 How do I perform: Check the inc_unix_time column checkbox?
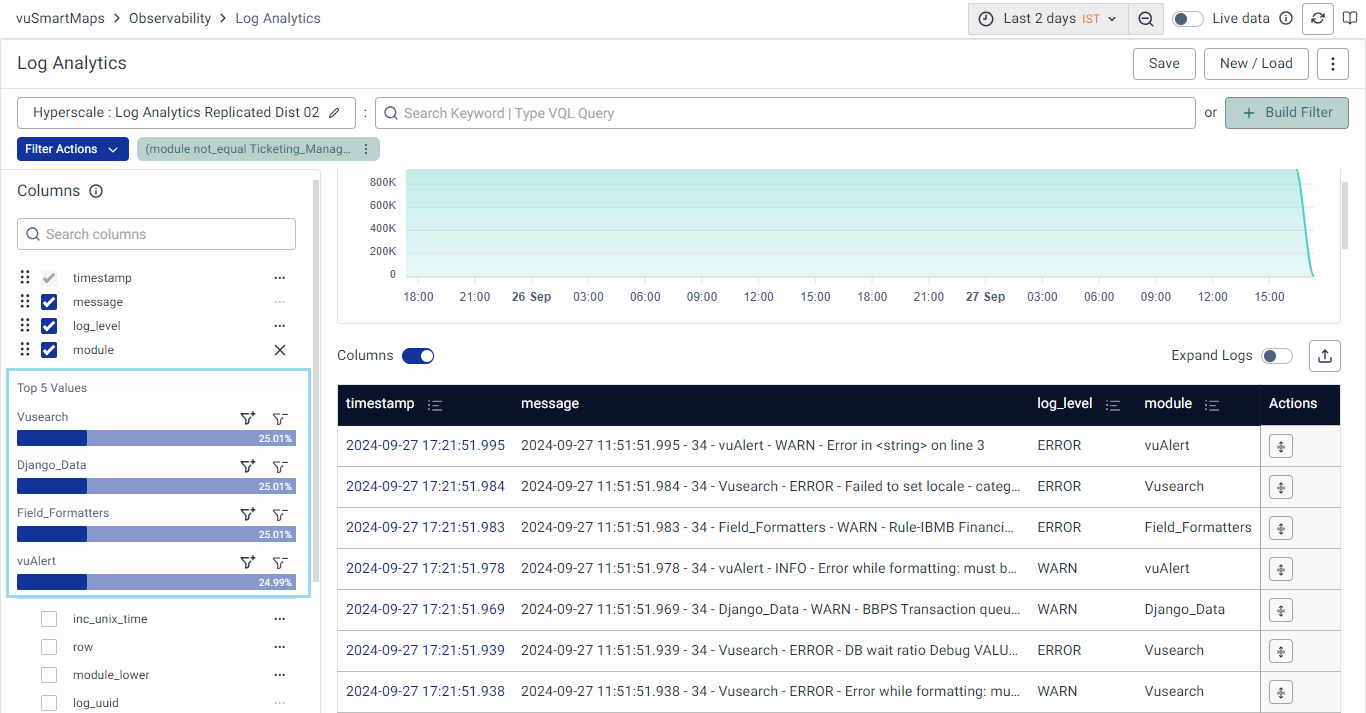48,618
